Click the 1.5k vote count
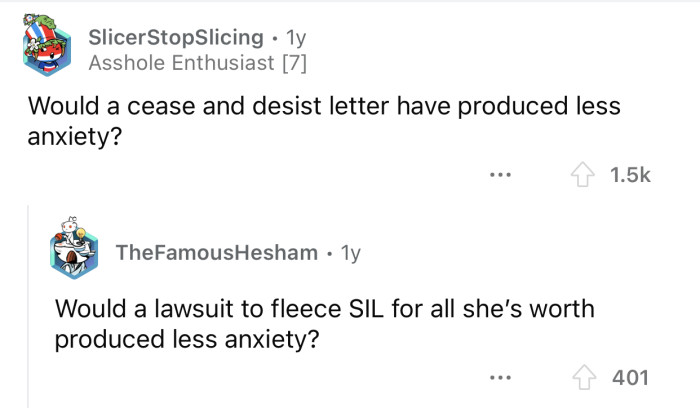The width and height of the screenshot is (700, 408). tap(630, 176)
